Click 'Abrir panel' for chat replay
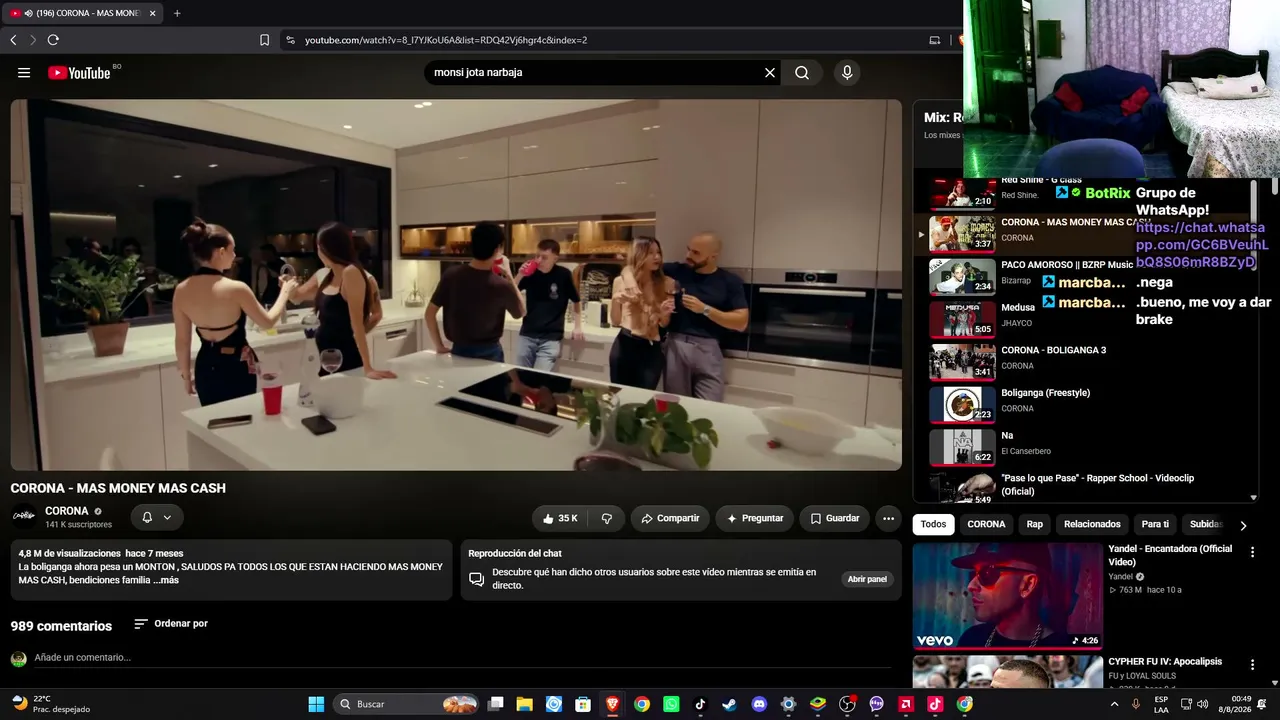 (867, 579)
